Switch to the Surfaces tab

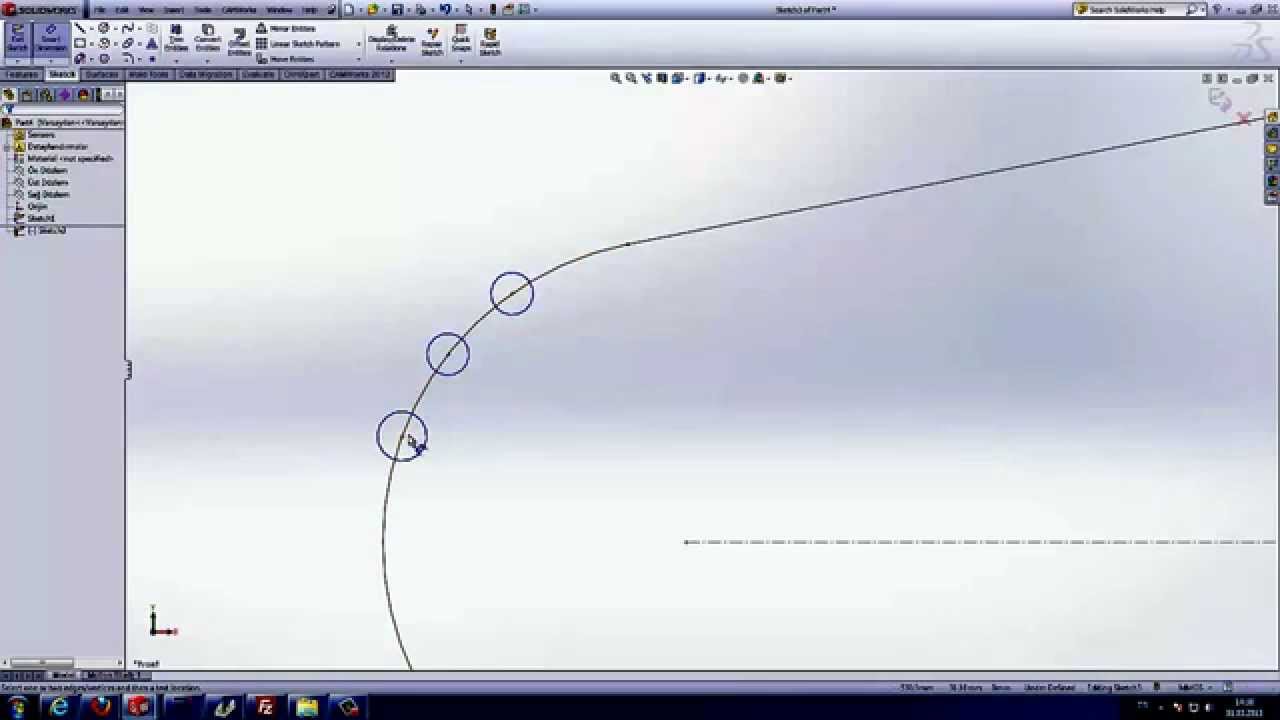[101, 75]
